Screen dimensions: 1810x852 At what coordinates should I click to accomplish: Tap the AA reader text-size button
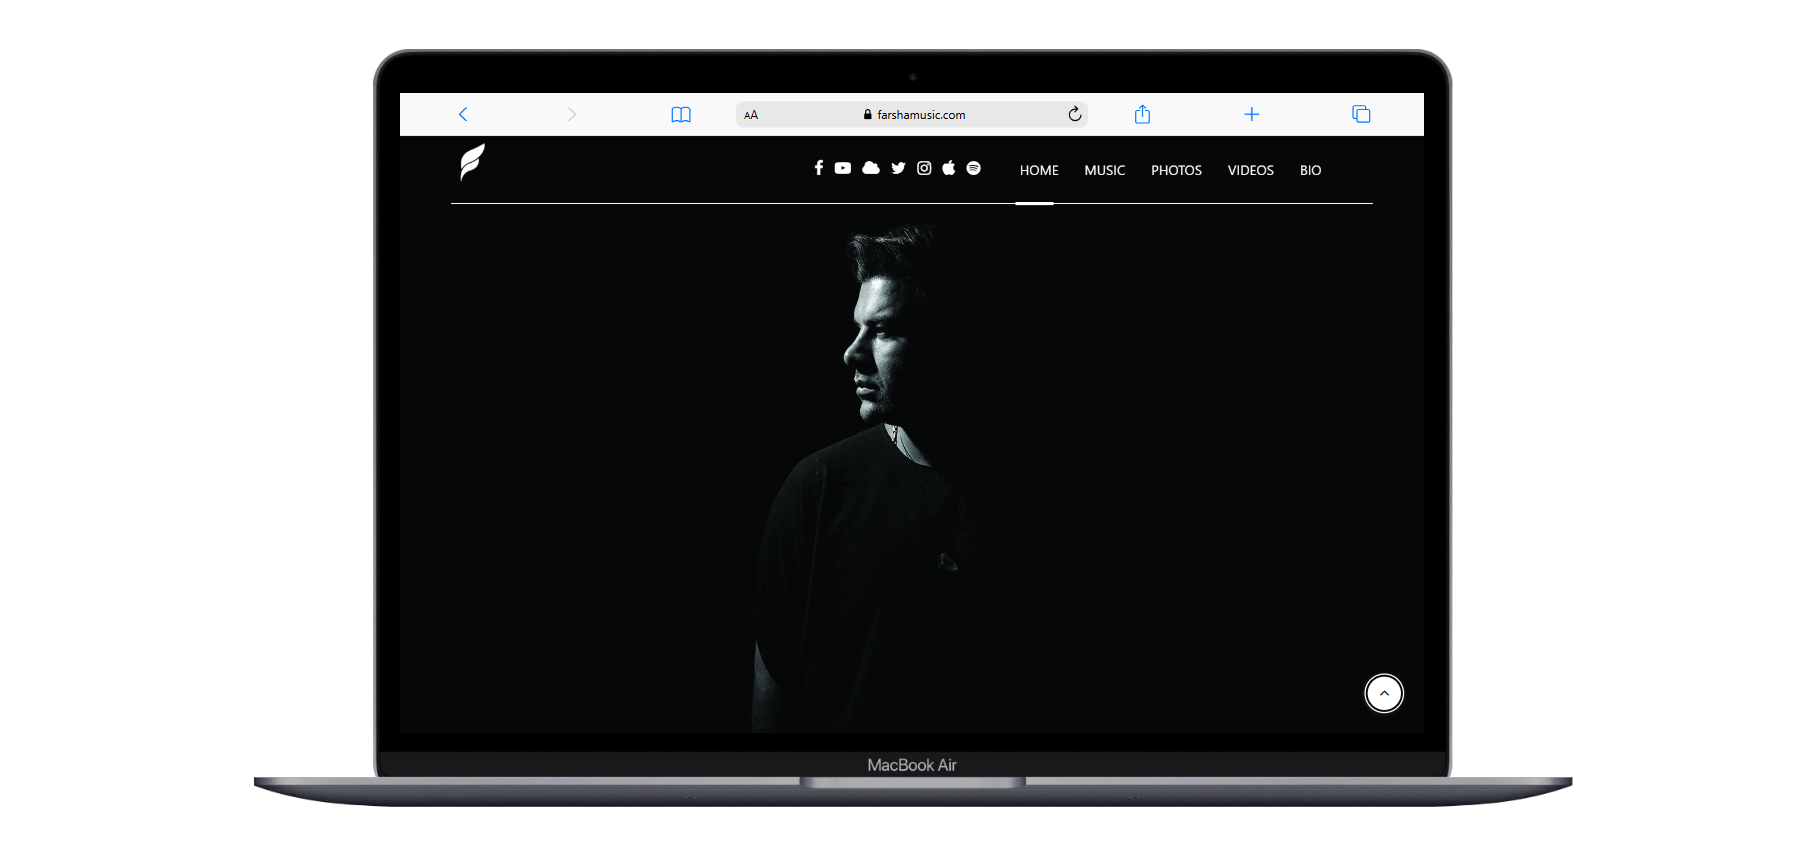(751, 115)
